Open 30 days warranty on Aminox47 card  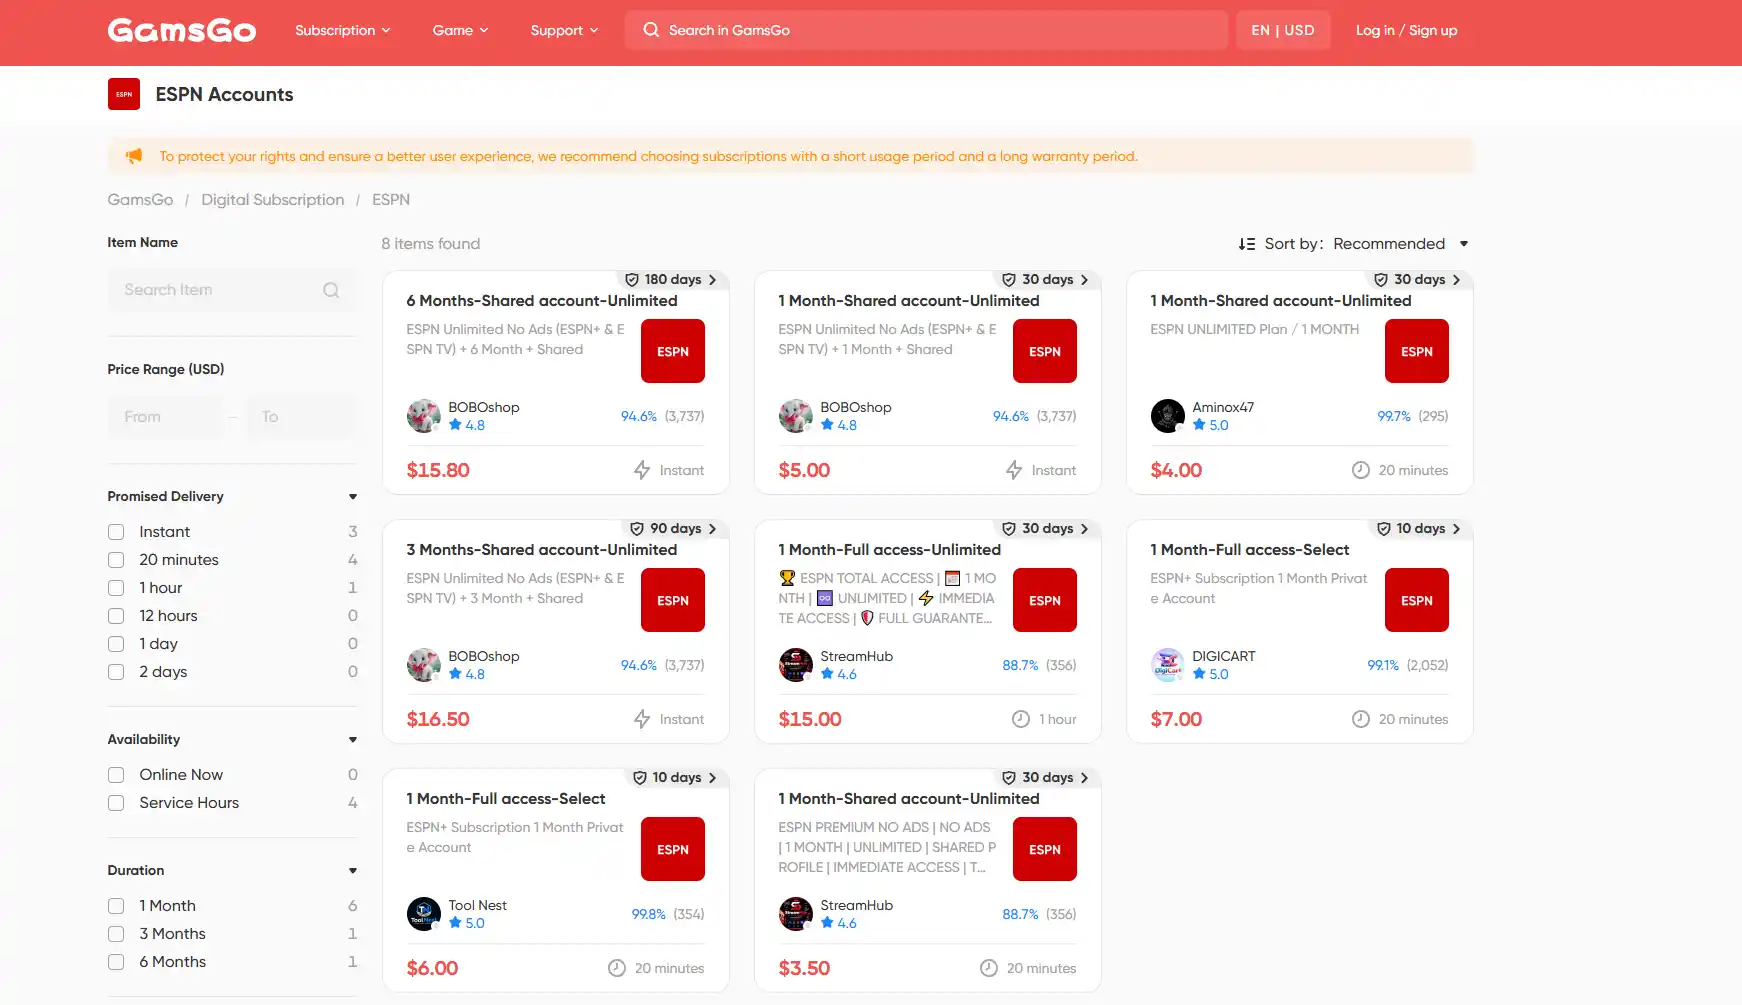1418,280
